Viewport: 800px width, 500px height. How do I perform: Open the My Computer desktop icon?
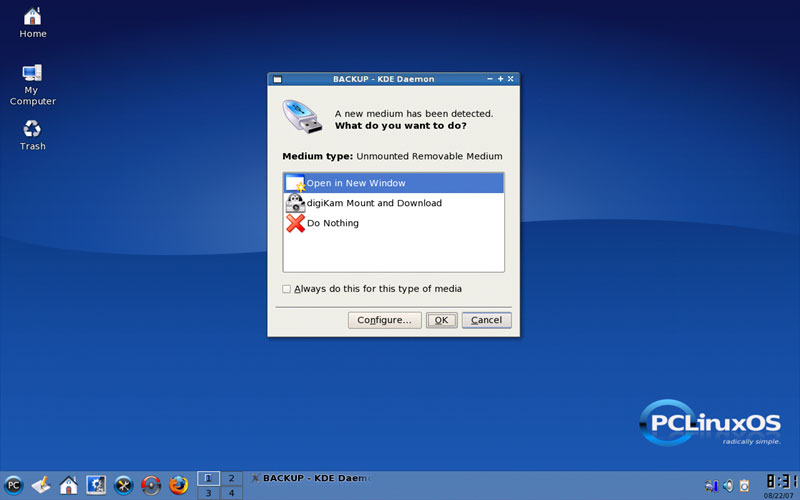(33, 85)
